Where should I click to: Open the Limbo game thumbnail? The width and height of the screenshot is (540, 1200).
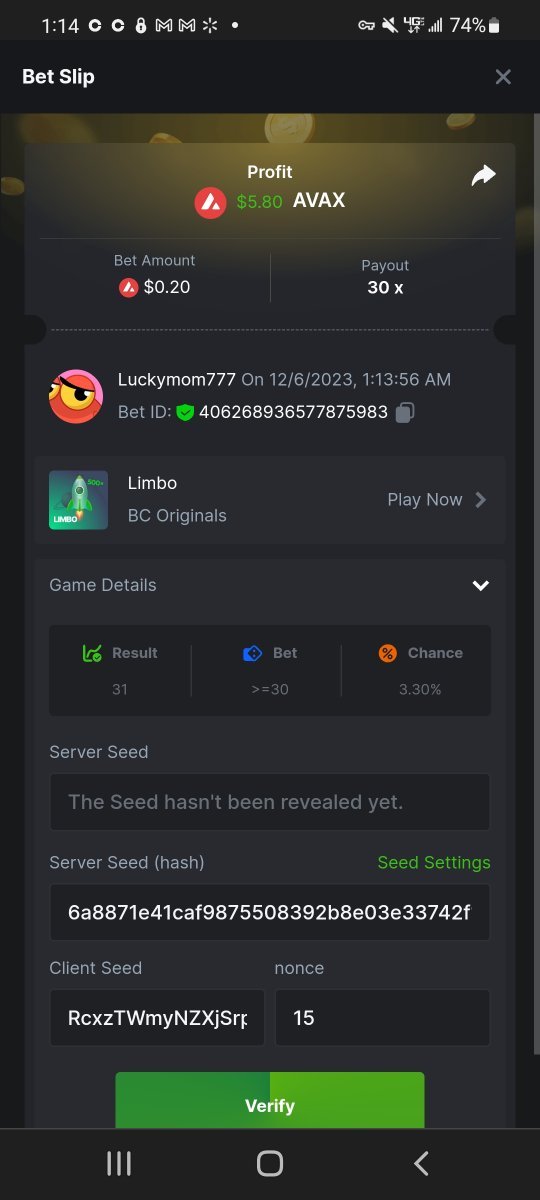pyautogui.click(x=78, y=500)
